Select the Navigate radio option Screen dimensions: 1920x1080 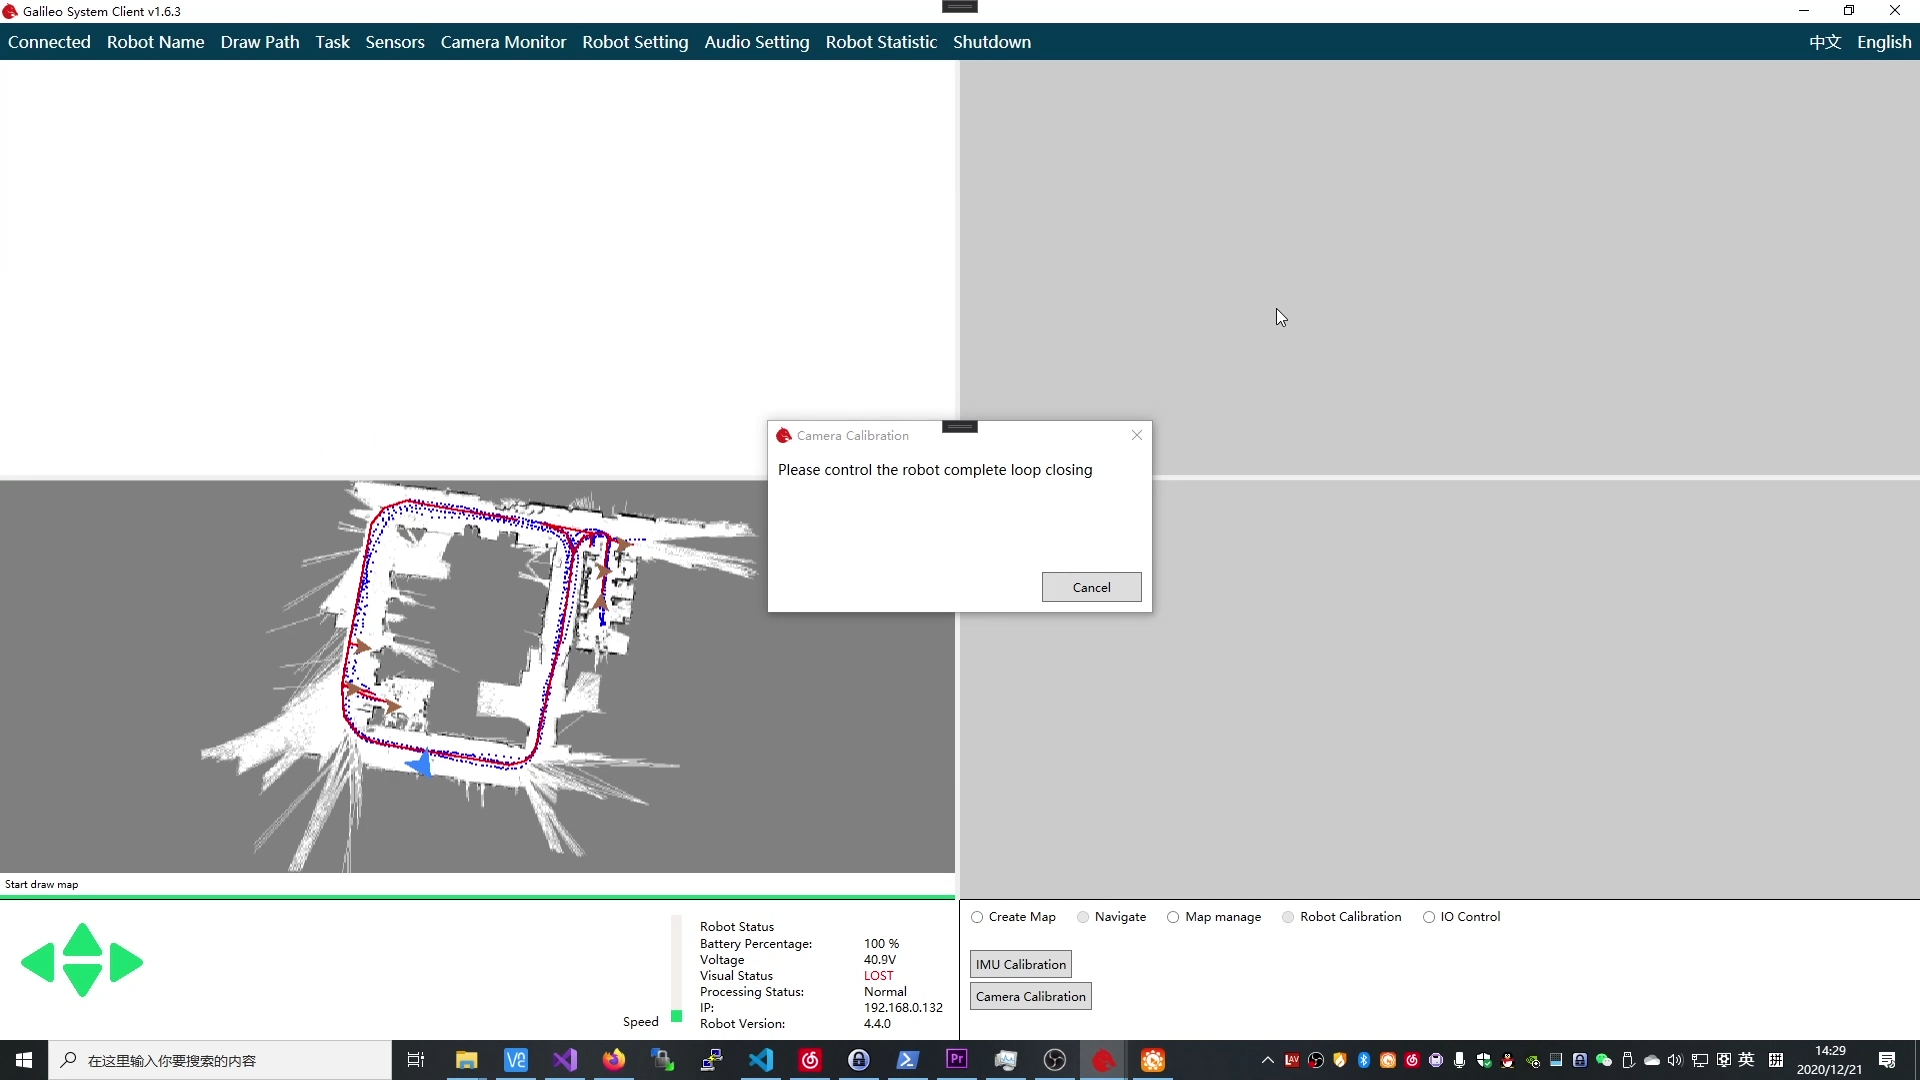1083,917
